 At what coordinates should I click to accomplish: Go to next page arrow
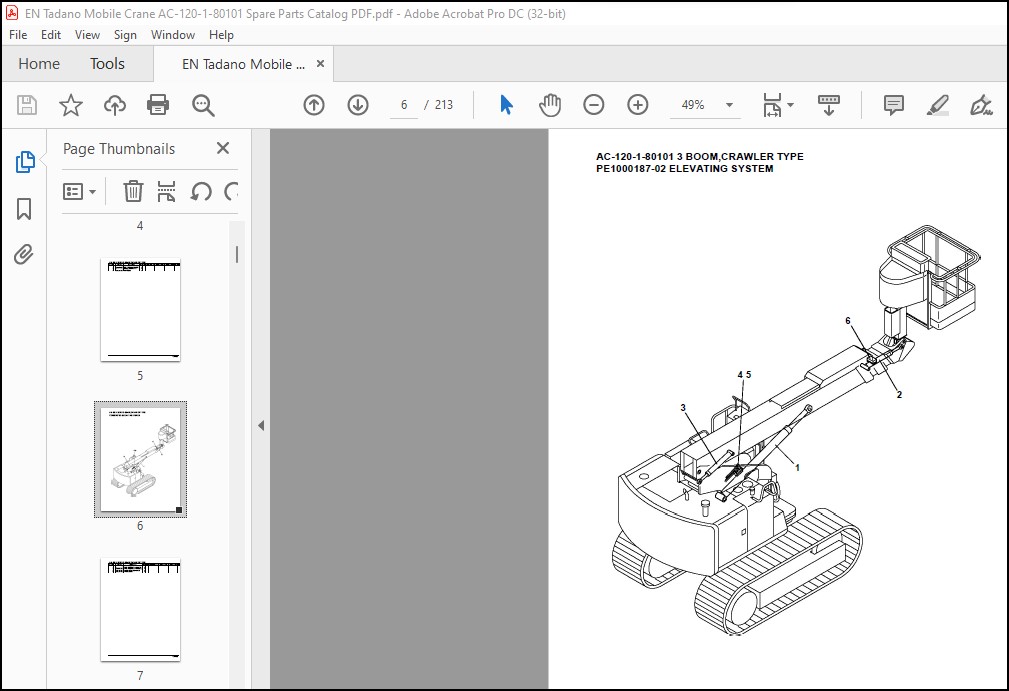pos(358,105)
